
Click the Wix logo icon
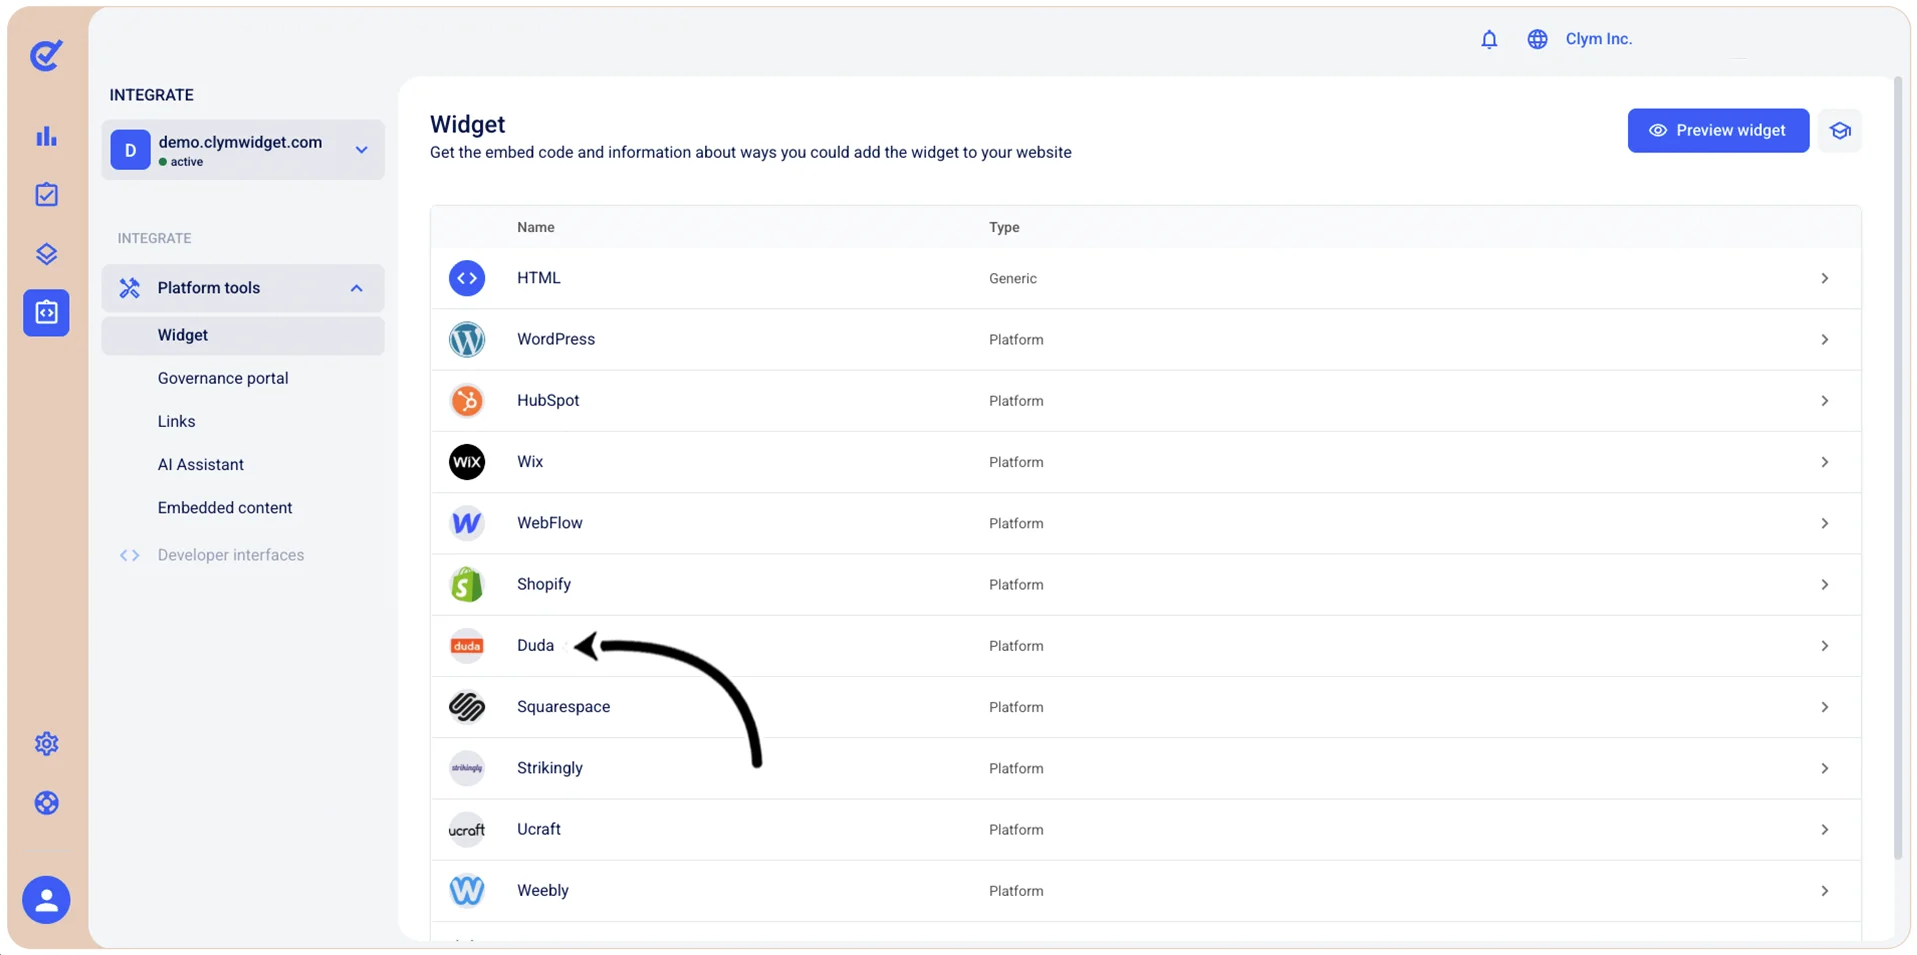pos(467,462)
